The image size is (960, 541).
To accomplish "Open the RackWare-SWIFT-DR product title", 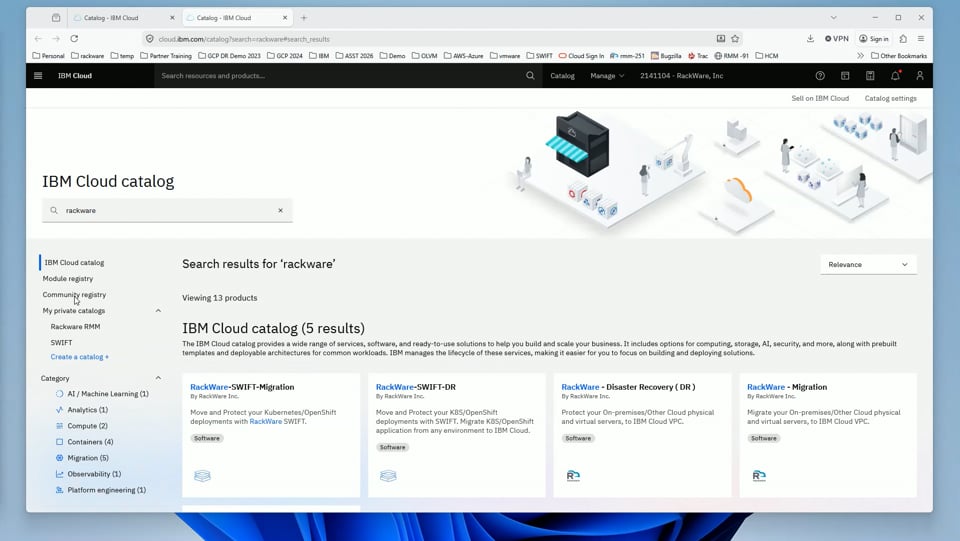I will [416, 387].
